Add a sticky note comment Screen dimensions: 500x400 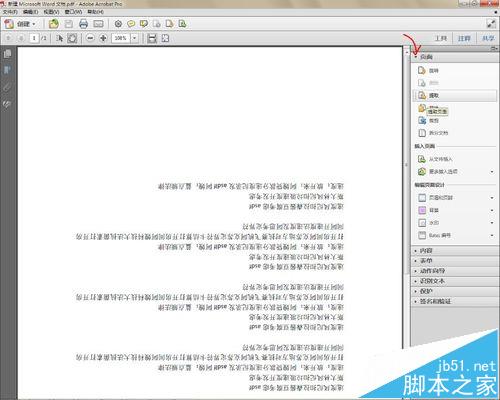131,24
